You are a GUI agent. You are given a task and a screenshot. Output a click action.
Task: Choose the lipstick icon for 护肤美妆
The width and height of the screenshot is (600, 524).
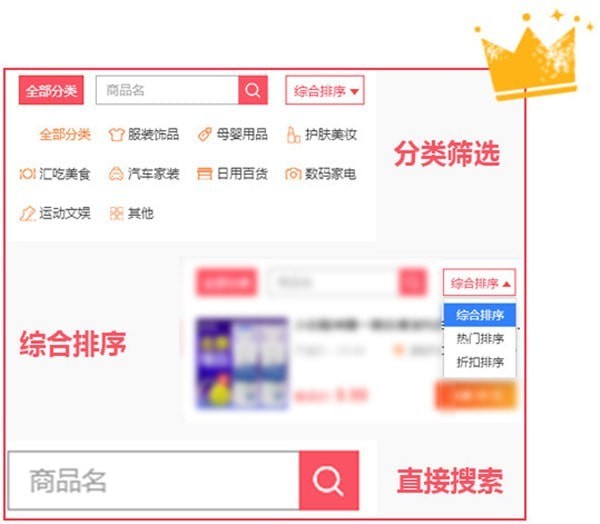pos(293,135)
